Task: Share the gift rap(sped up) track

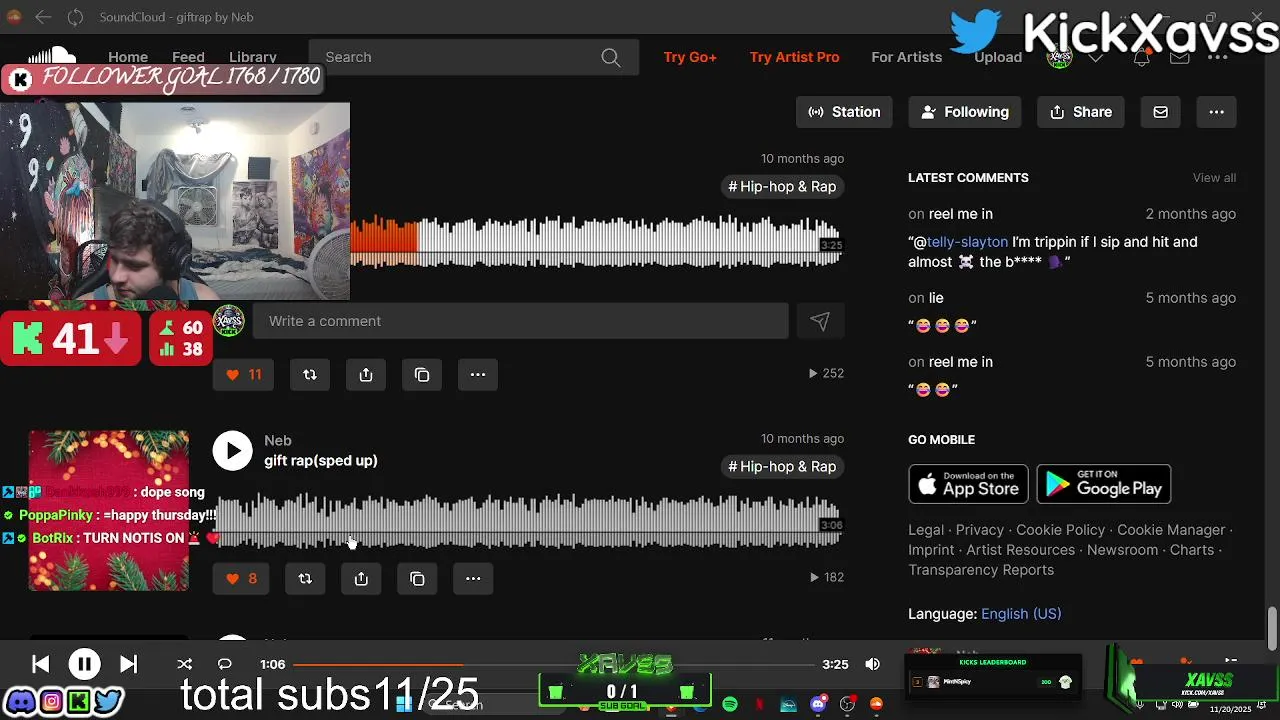Action: click(361, 578)
